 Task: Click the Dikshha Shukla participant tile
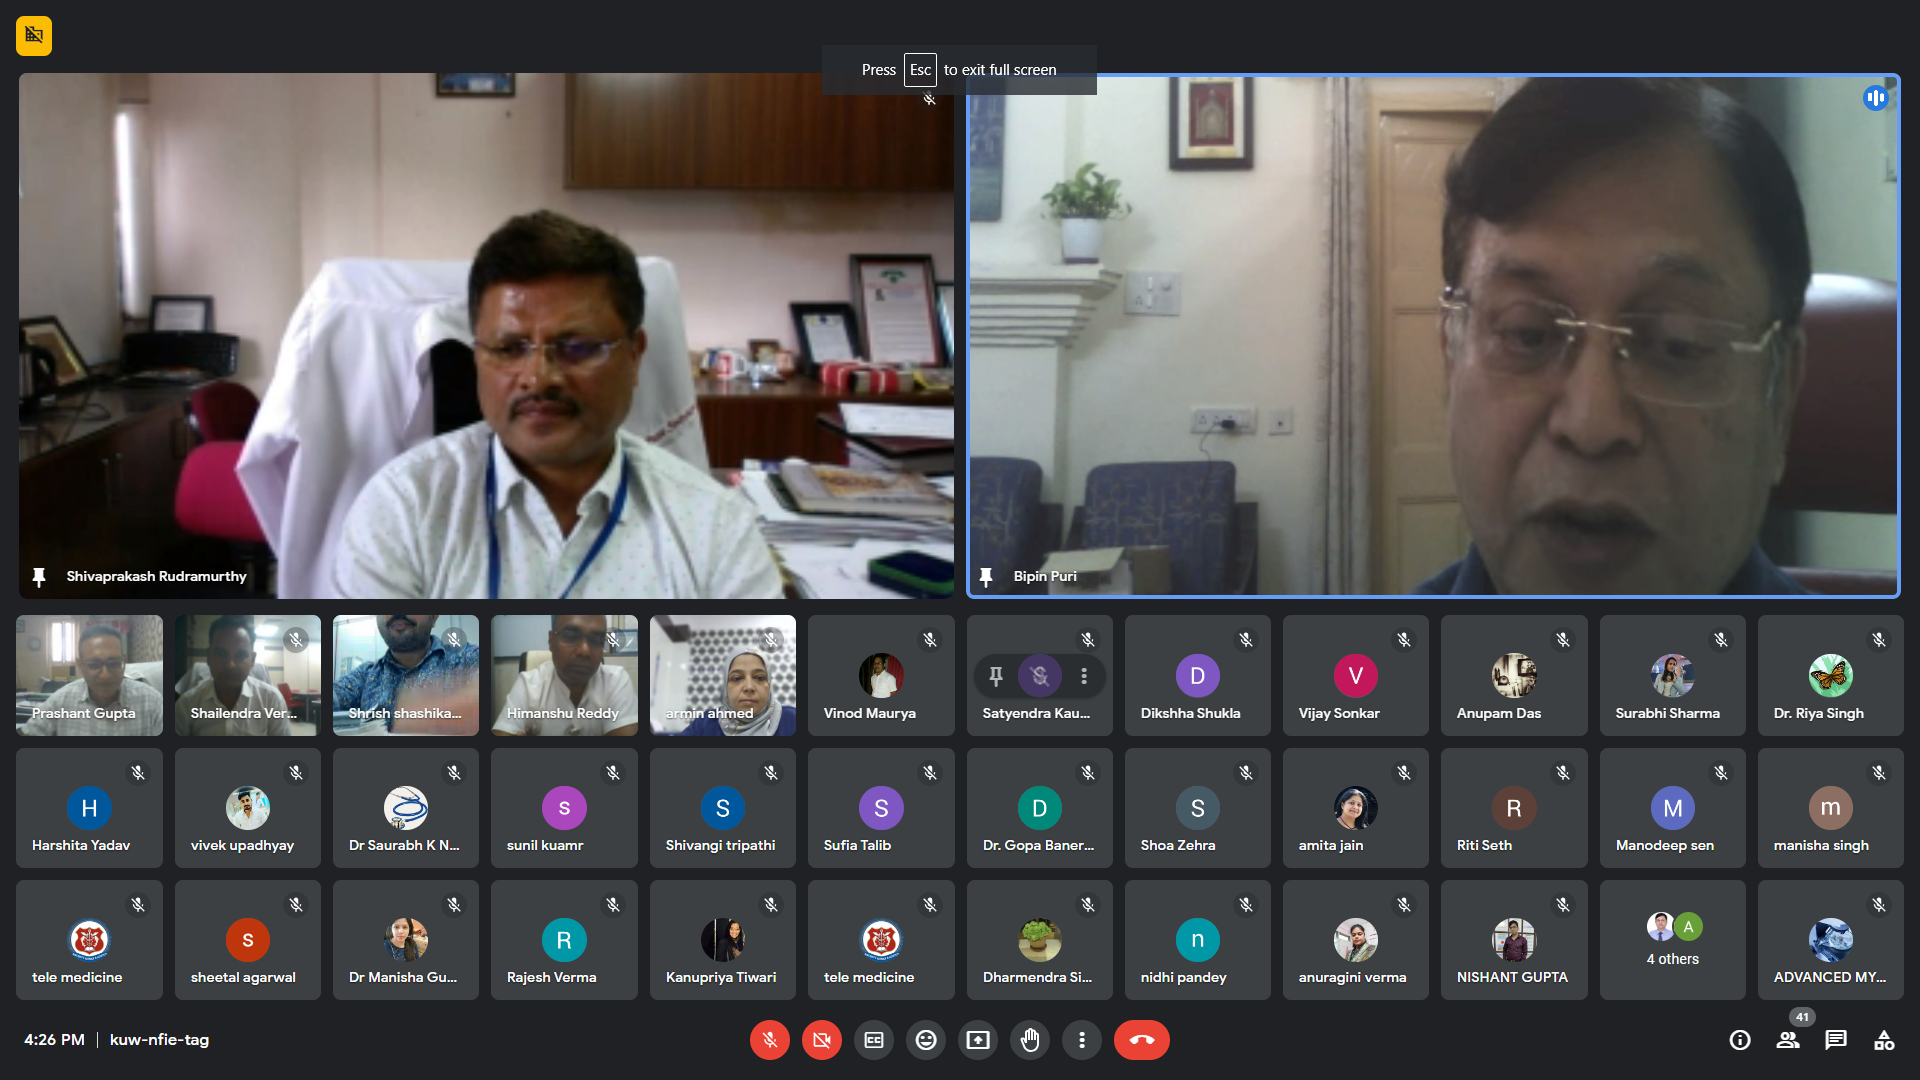click(x=1197, y=676)
